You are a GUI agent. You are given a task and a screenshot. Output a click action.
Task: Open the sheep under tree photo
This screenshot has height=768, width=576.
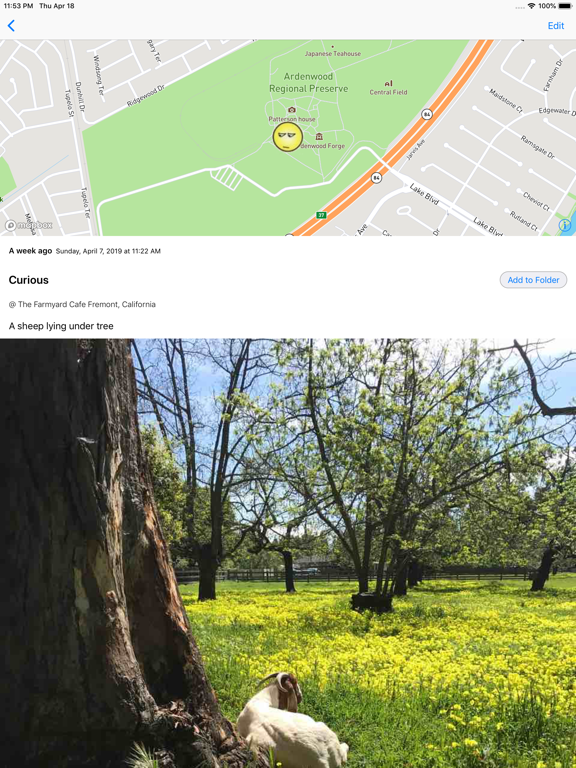[x=288, y=553]
